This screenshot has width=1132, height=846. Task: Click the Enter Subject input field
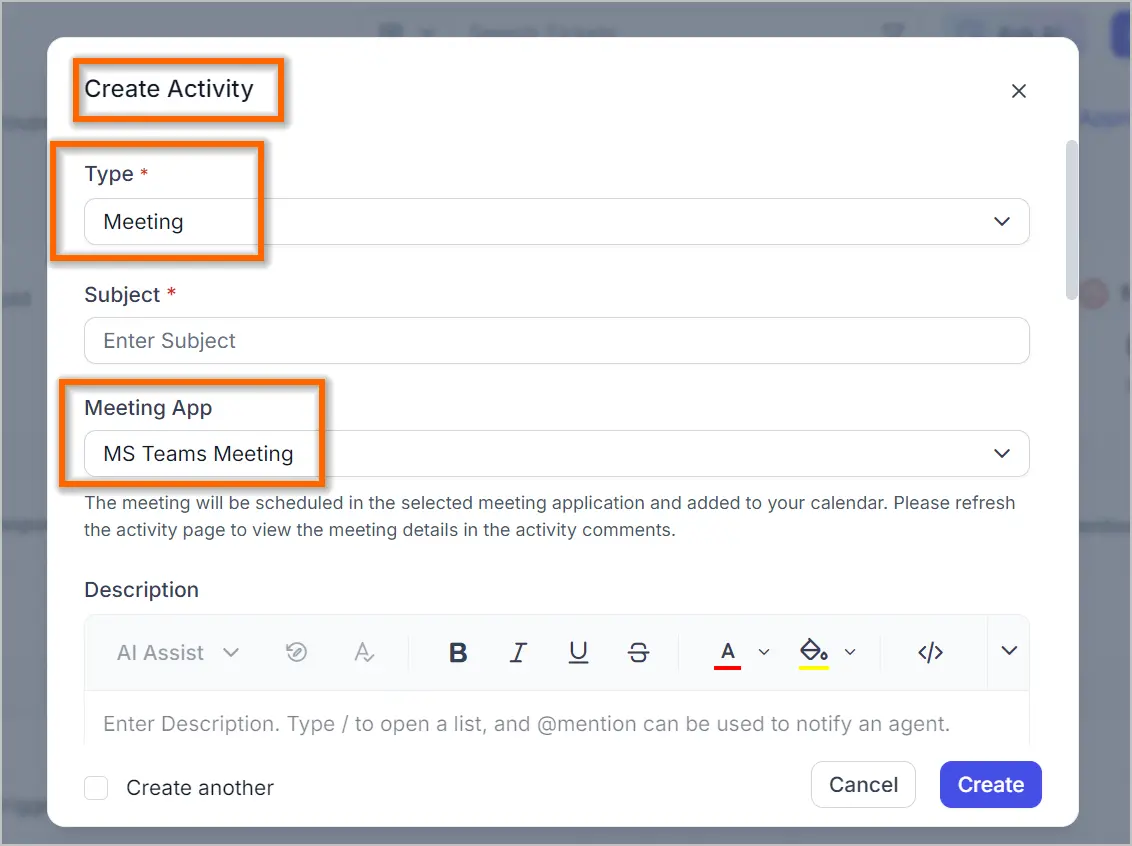click(x=557, y=341)
